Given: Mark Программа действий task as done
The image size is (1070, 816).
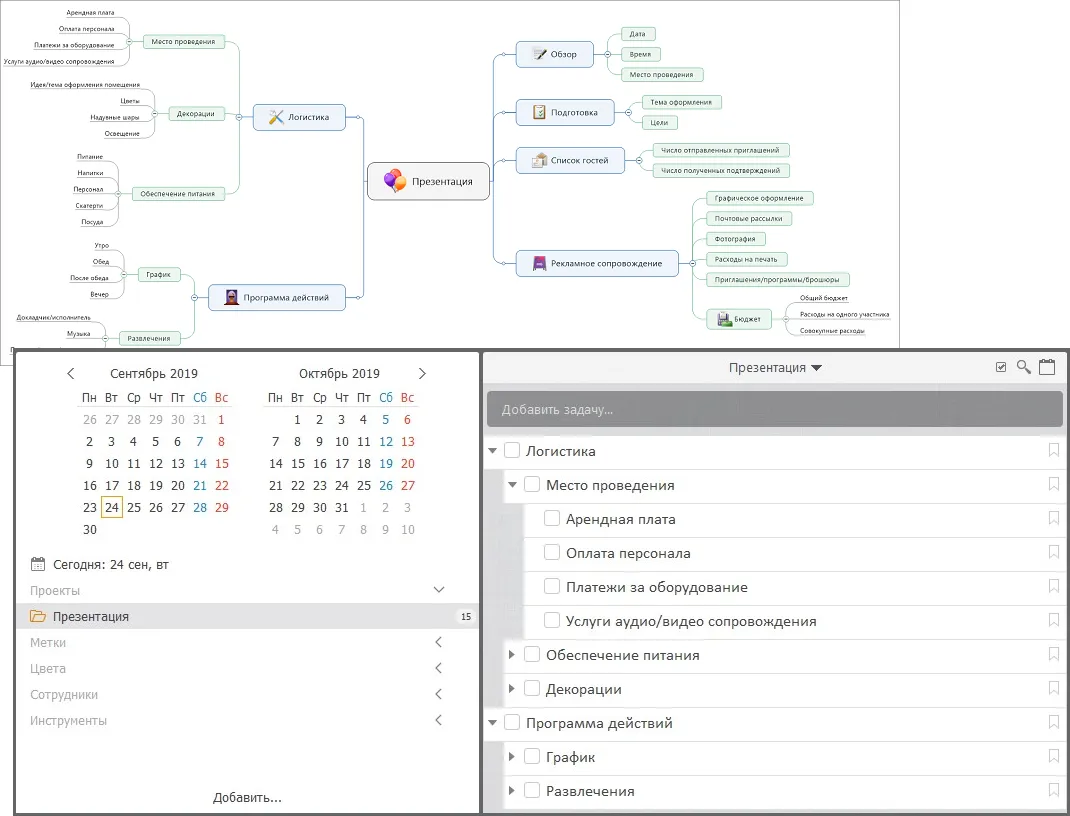Looking at the screenshot, I should [512, 723].
